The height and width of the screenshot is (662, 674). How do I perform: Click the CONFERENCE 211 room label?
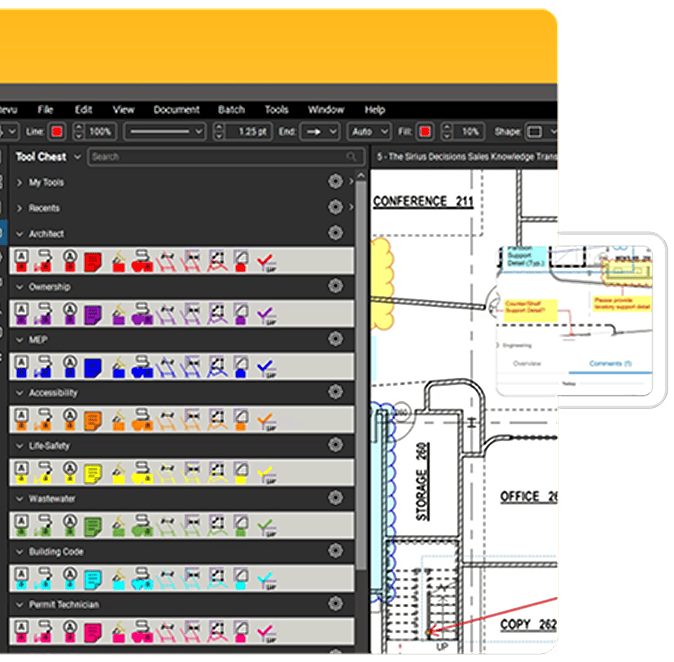(x=423, y=202)
